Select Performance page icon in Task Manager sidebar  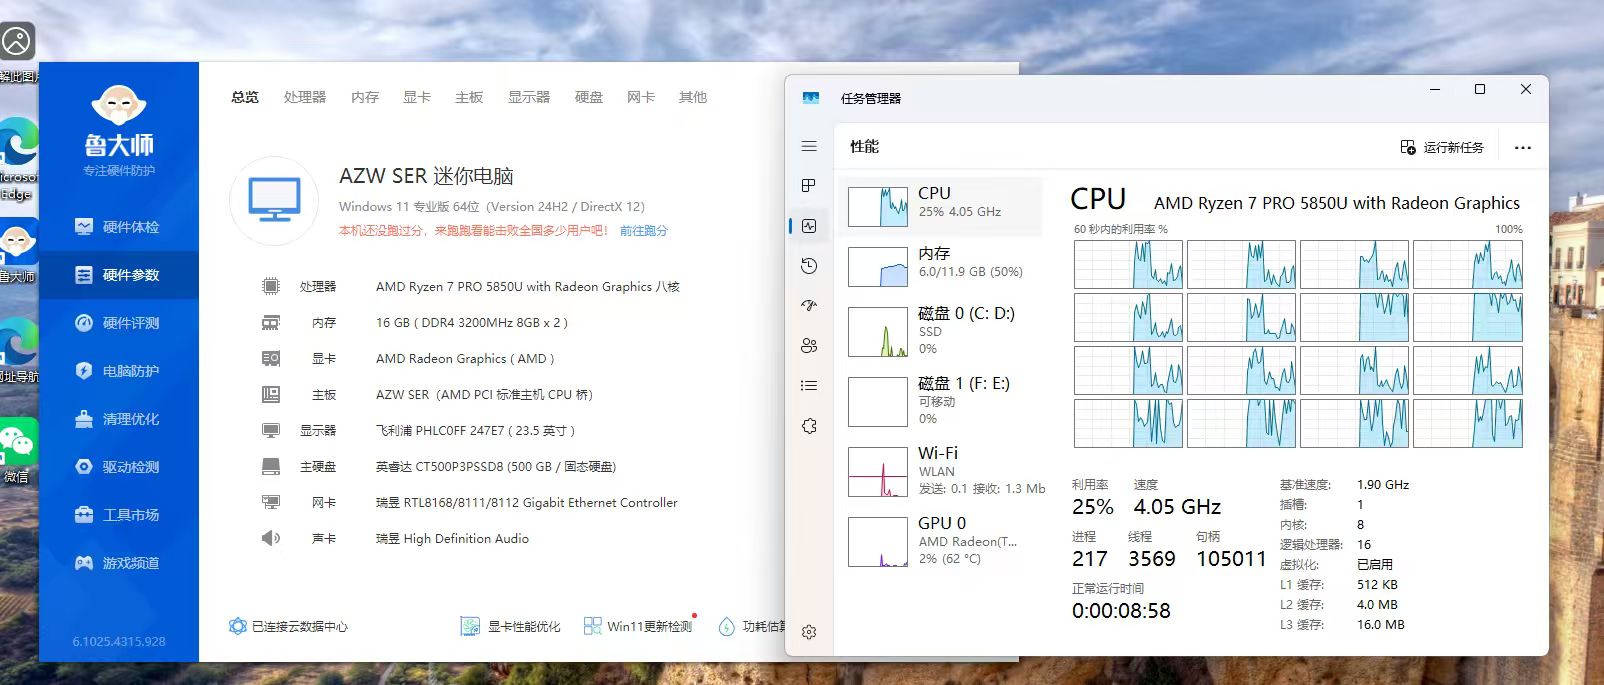point(809,226)
